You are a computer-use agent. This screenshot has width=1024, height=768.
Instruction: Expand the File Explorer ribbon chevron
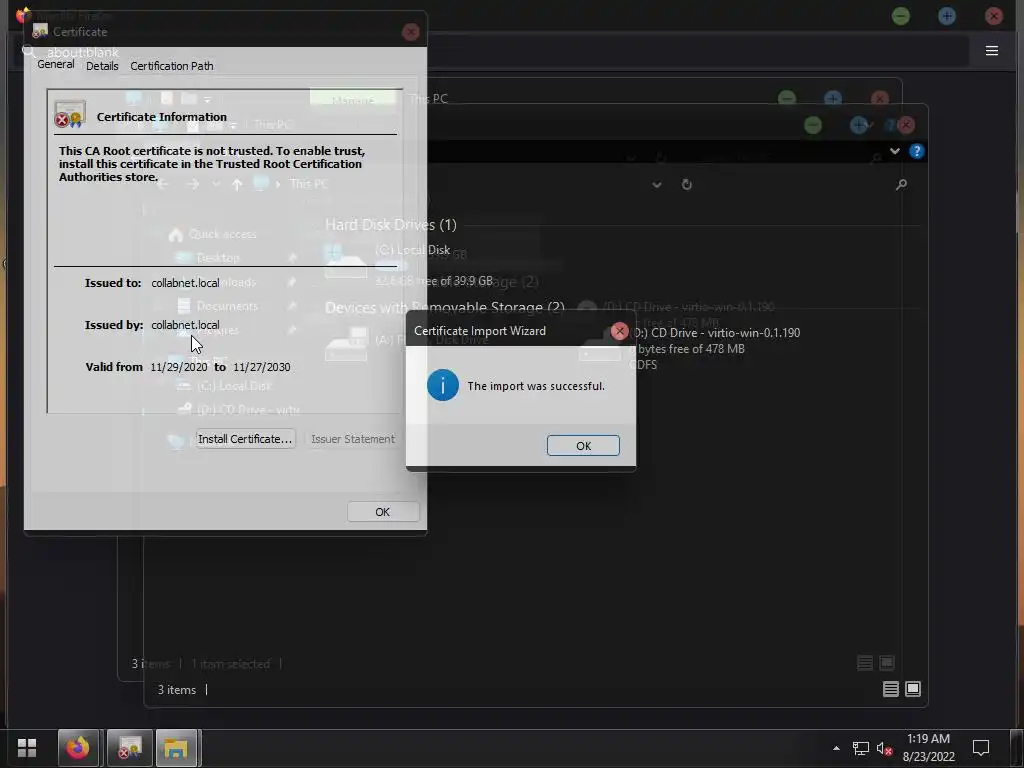(x=895, y=152)
